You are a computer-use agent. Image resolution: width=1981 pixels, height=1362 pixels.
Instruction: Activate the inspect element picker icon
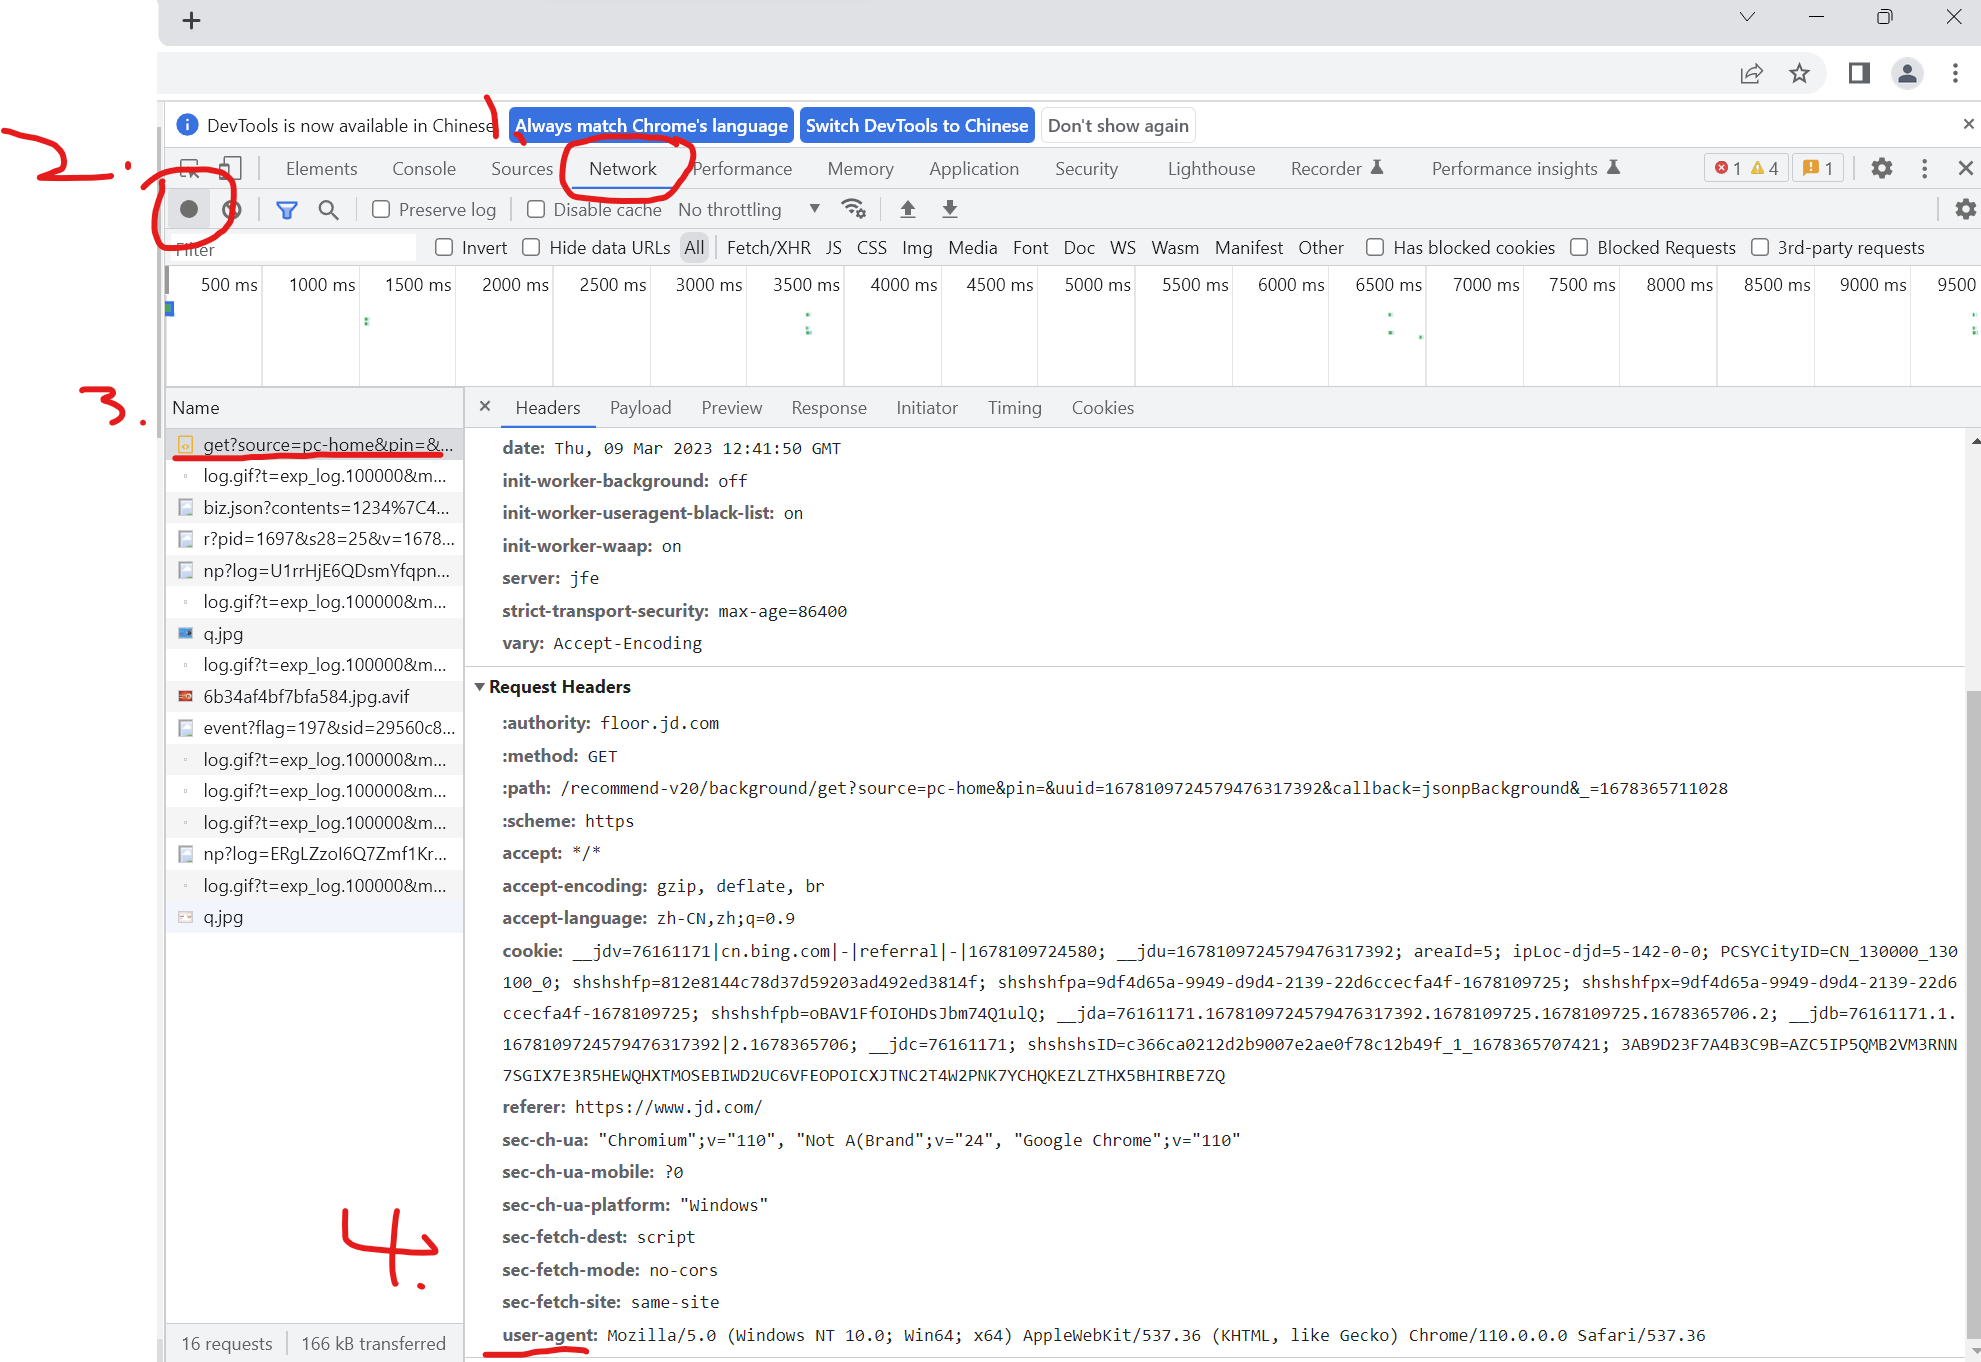click(189, 168)
